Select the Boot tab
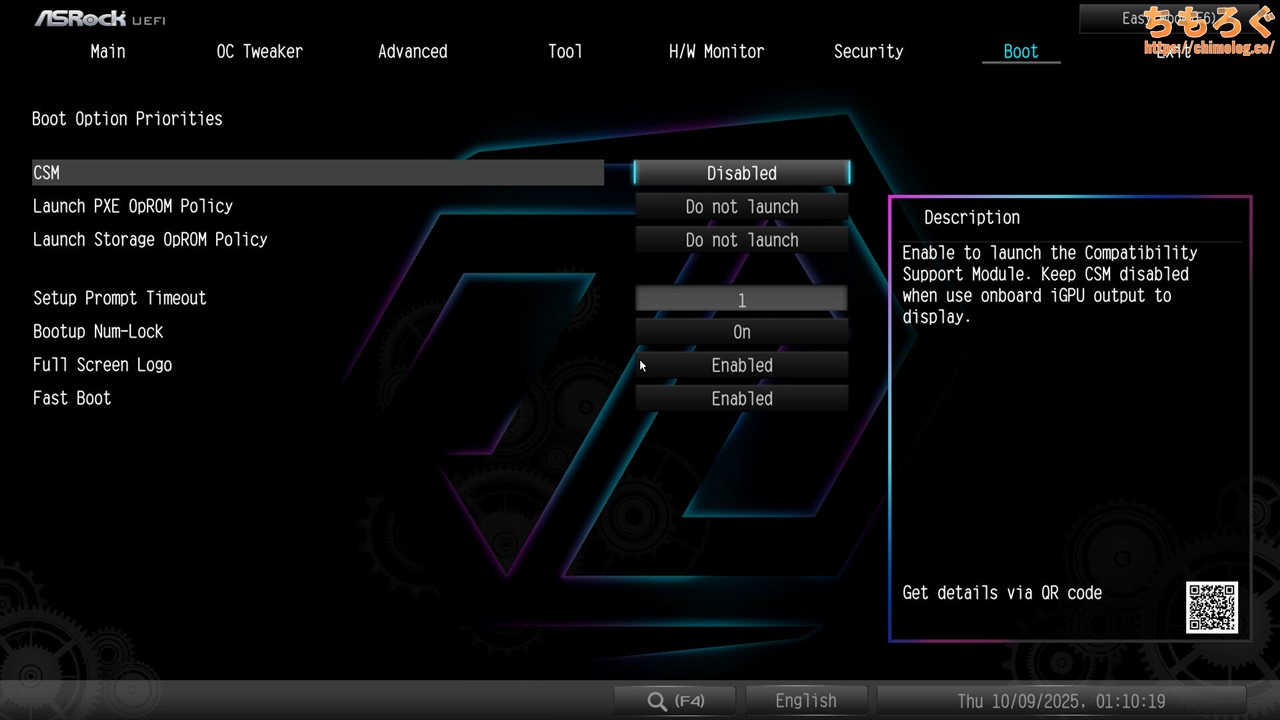 click(x=1020, y=52)
